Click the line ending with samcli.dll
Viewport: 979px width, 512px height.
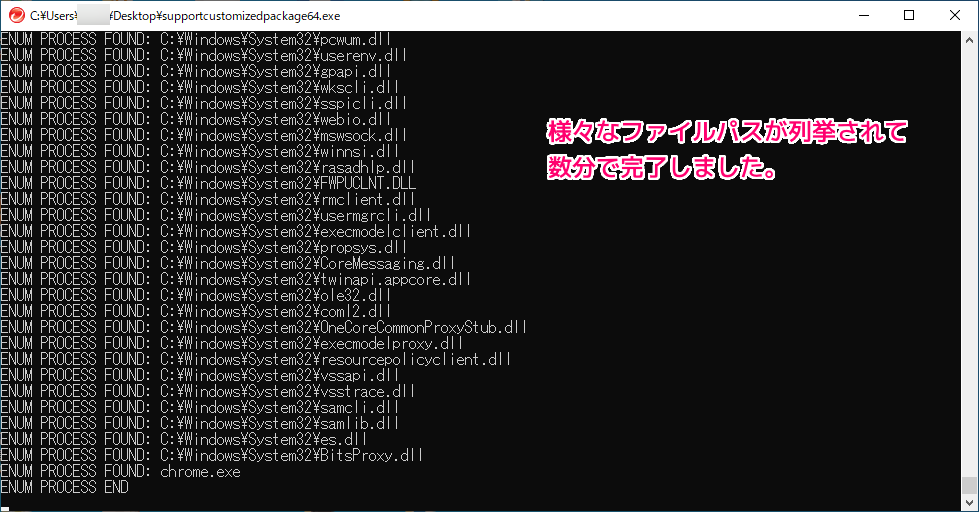coord(200,407)
